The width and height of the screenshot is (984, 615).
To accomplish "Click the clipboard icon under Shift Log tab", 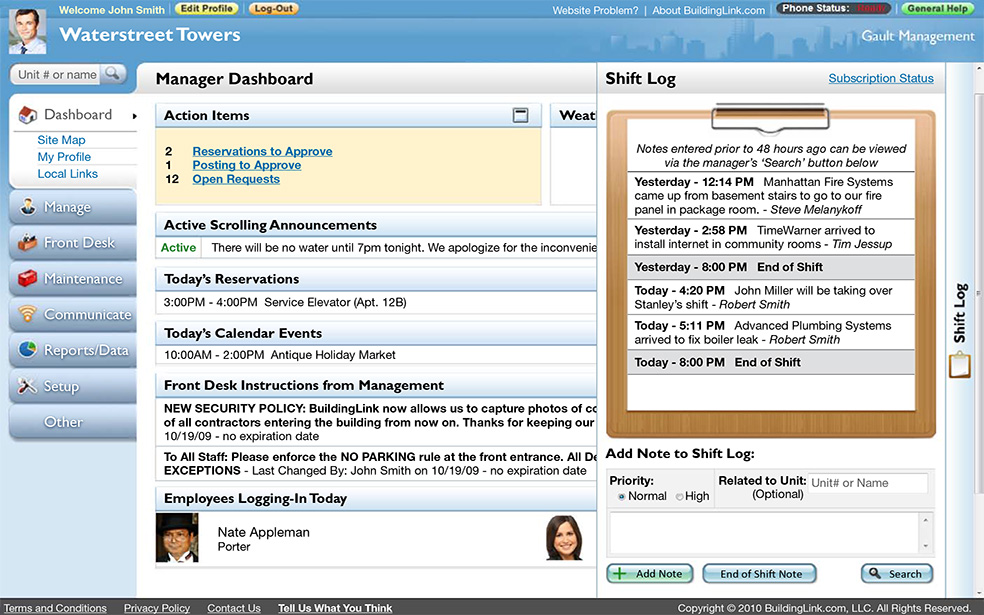I will [960, 365].
